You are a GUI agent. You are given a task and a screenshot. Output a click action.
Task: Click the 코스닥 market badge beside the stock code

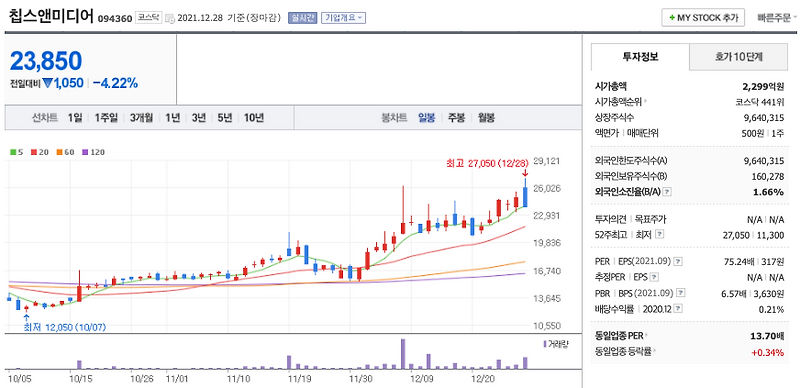[x=148, y=18]
